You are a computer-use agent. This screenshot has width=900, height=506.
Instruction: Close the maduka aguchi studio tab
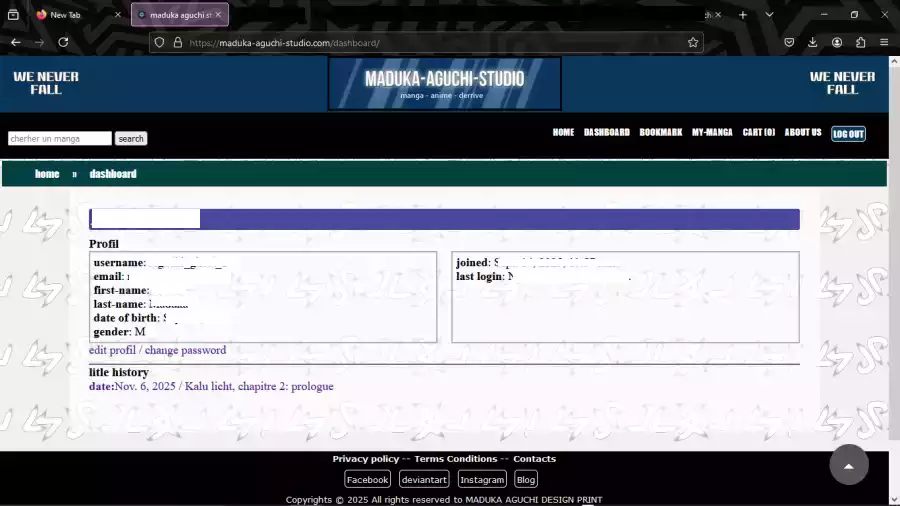point(218,15)
